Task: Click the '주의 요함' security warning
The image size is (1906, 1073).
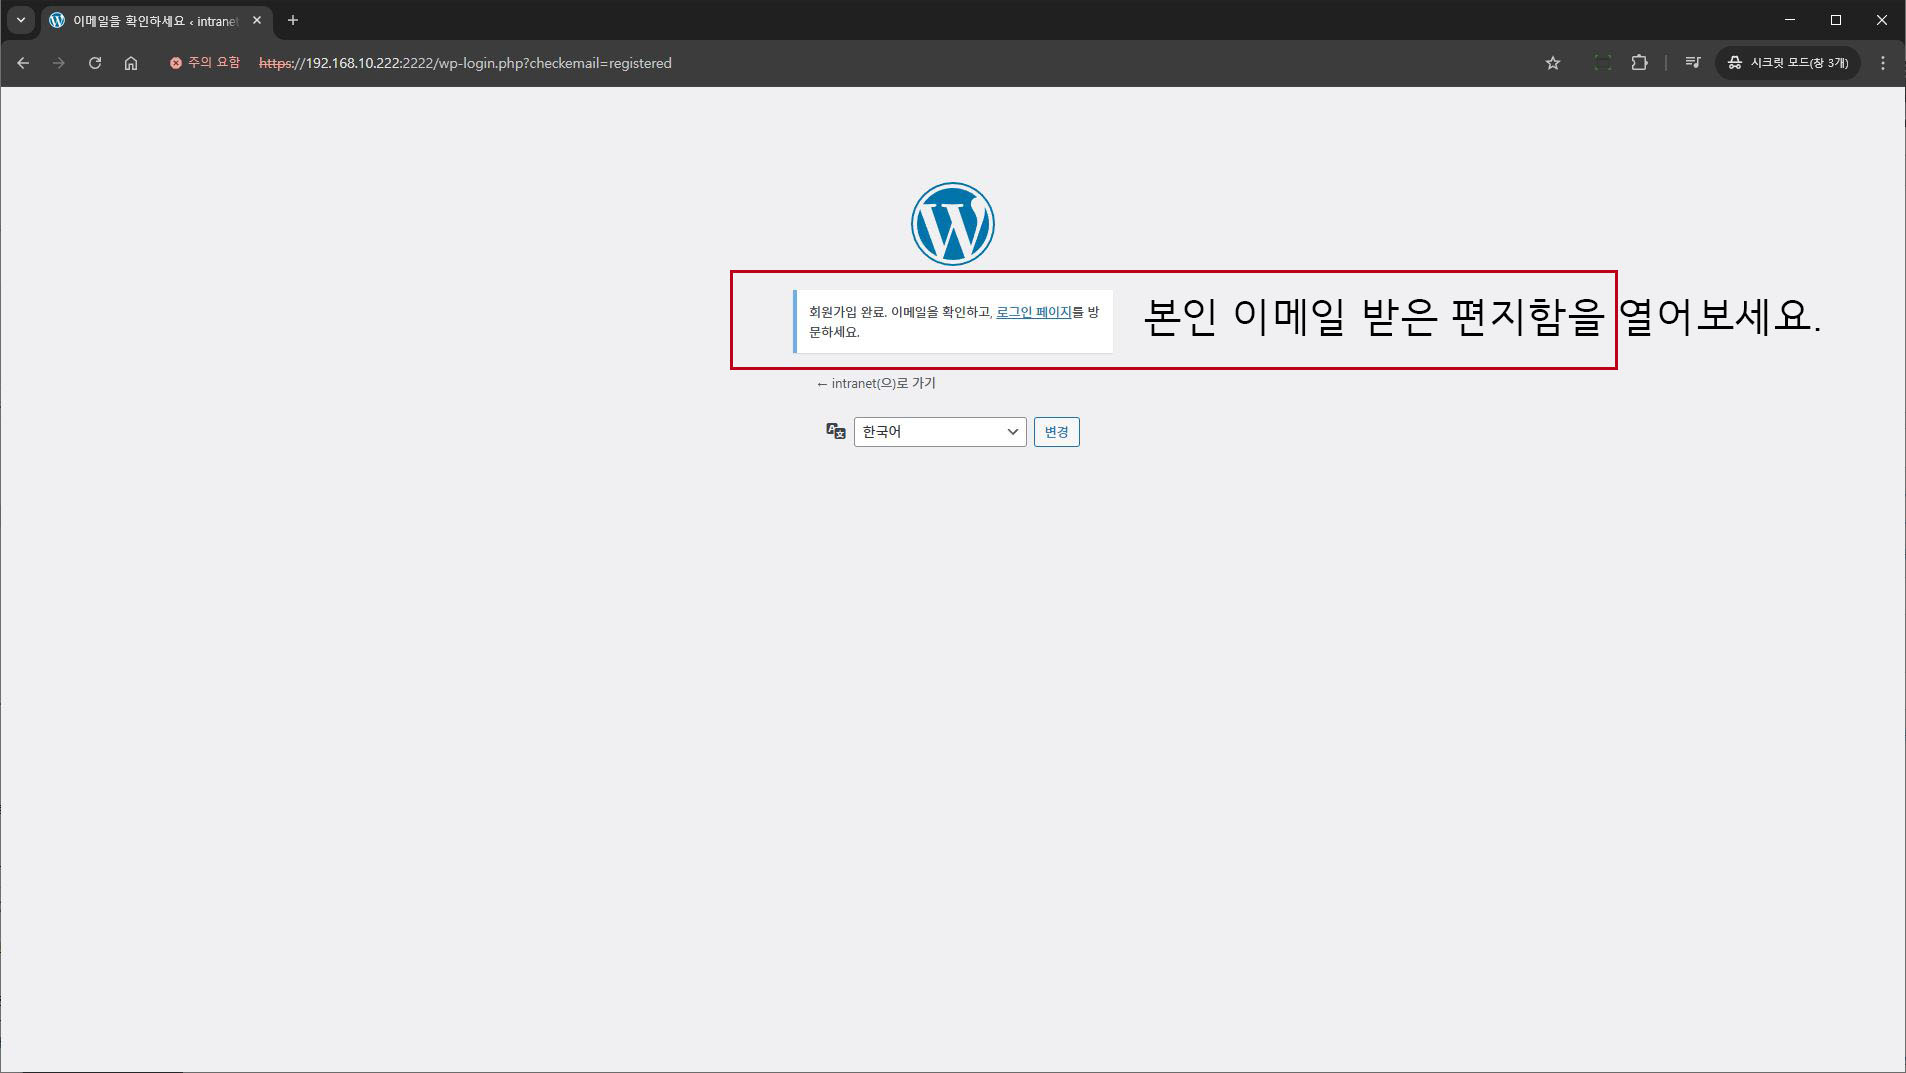Action: pos(205,63)
